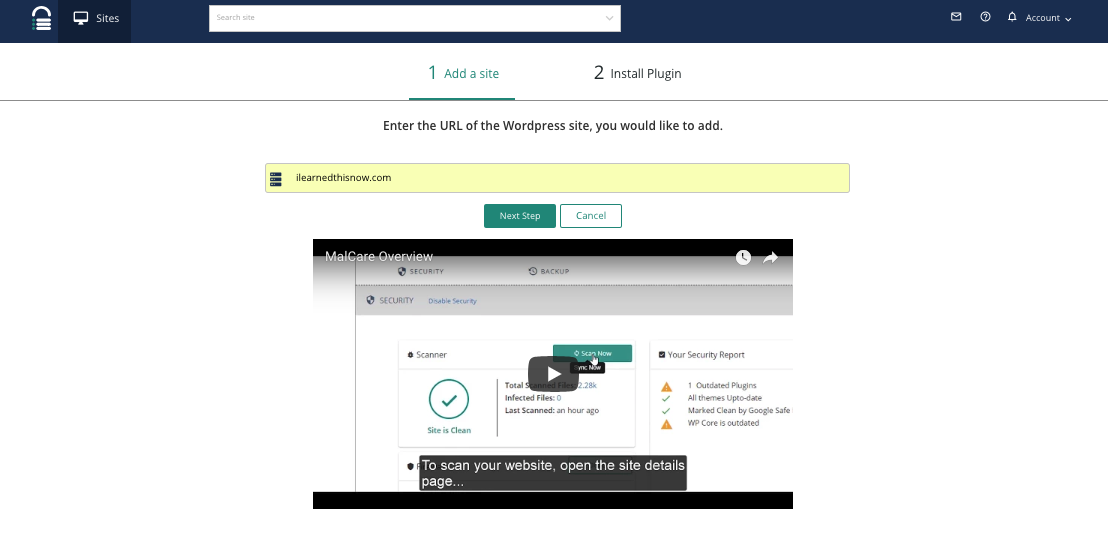Click the Scan Now button in video
This screenshot has height=554, width=1108.
(592, 353)
